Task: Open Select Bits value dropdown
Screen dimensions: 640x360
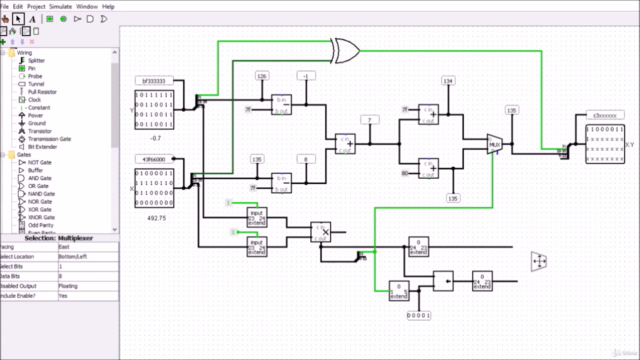Action: coord(88,267)
